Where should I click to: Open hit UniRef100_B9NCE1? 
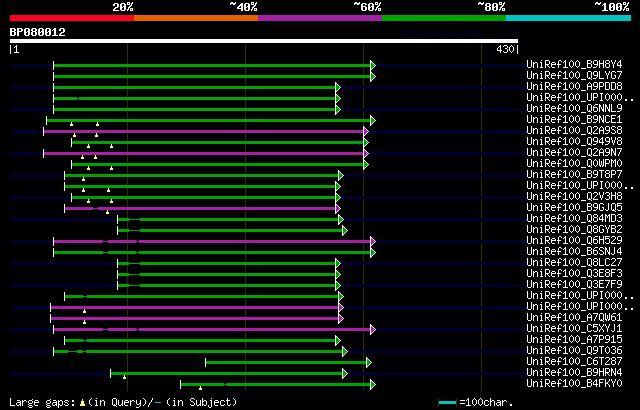pos(574,120)
